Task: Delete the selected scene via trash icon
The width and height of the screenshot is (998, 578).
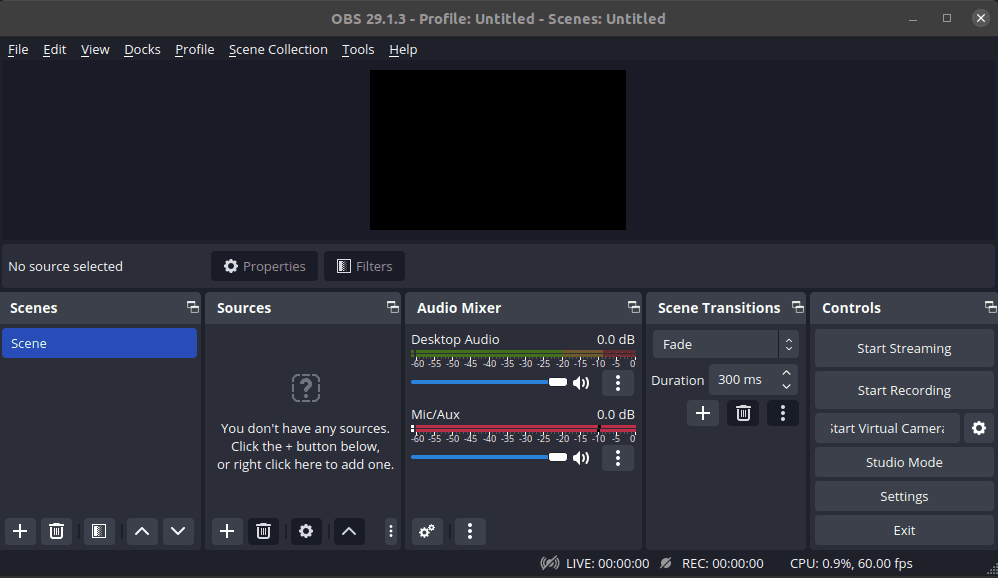Action: (x=56, y=531)
